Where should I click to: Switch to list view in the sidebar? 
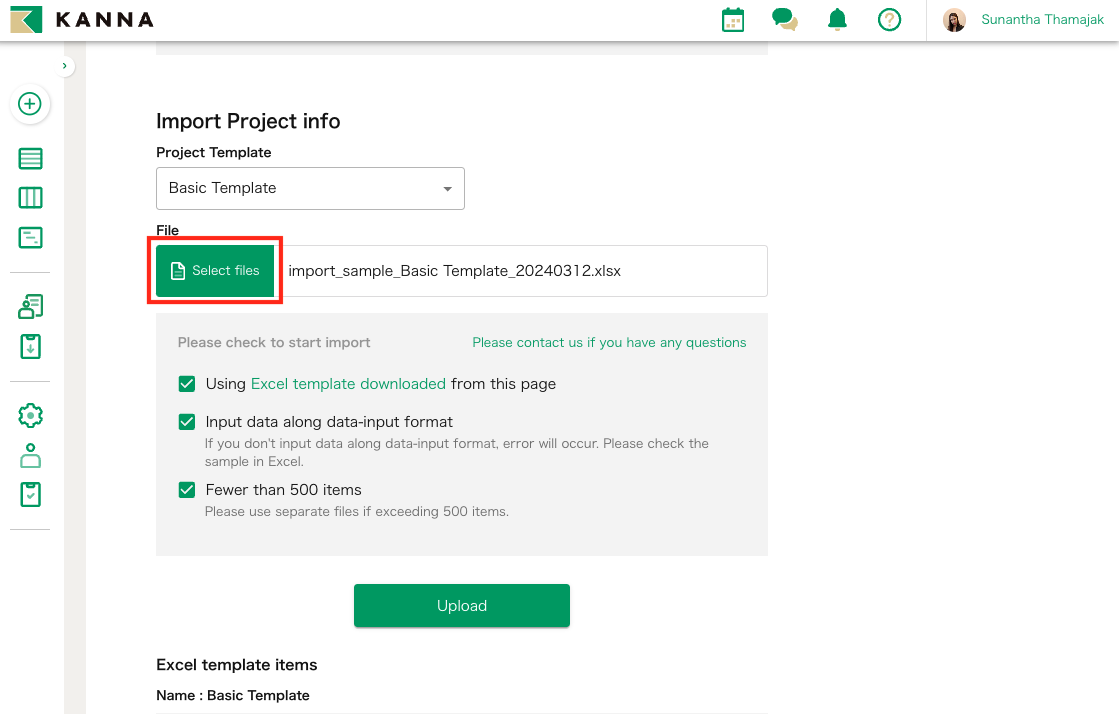click(x=29, y=158)
